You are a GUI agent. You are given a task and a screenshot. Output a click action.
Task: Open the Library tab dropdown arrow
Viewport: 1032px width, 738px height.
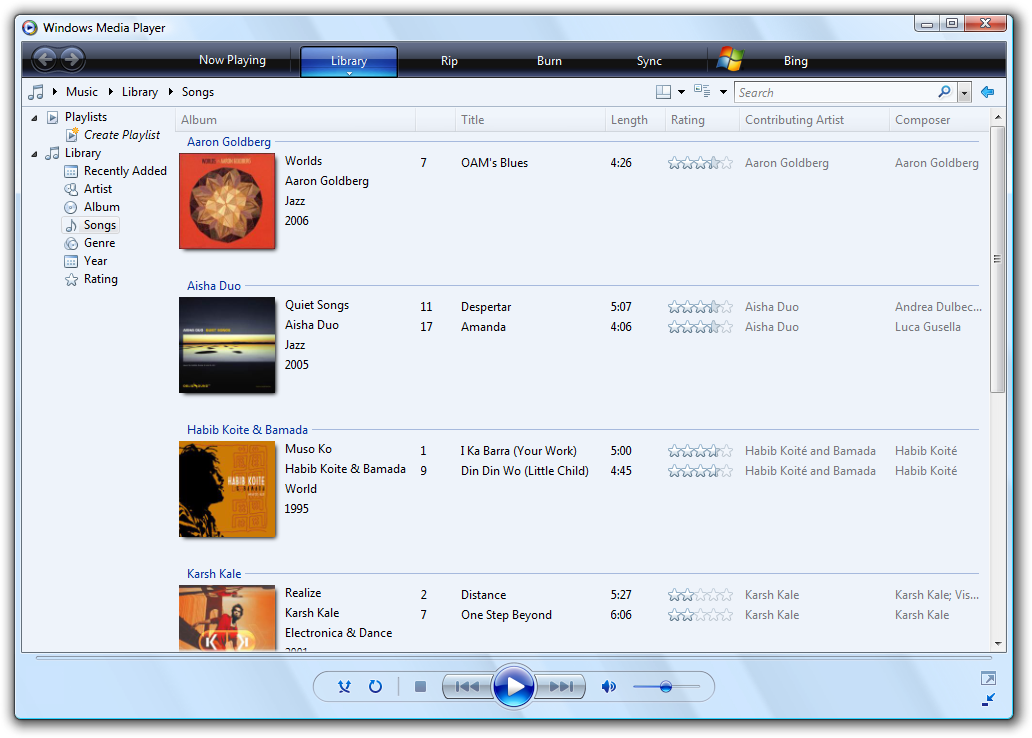click(349, 73)
